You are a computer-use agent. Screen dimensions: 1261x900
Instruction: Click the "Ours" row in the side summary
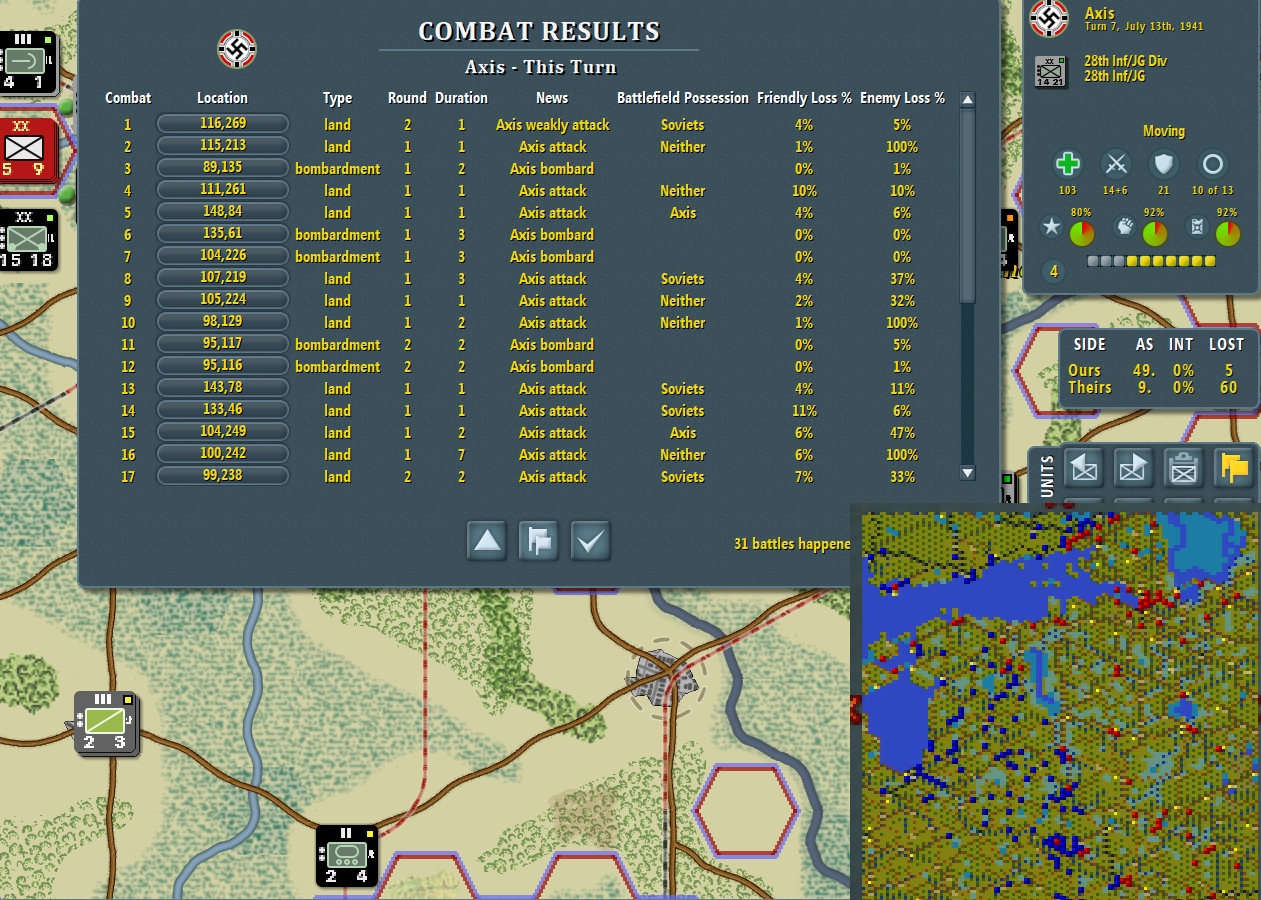[1153, 370]
